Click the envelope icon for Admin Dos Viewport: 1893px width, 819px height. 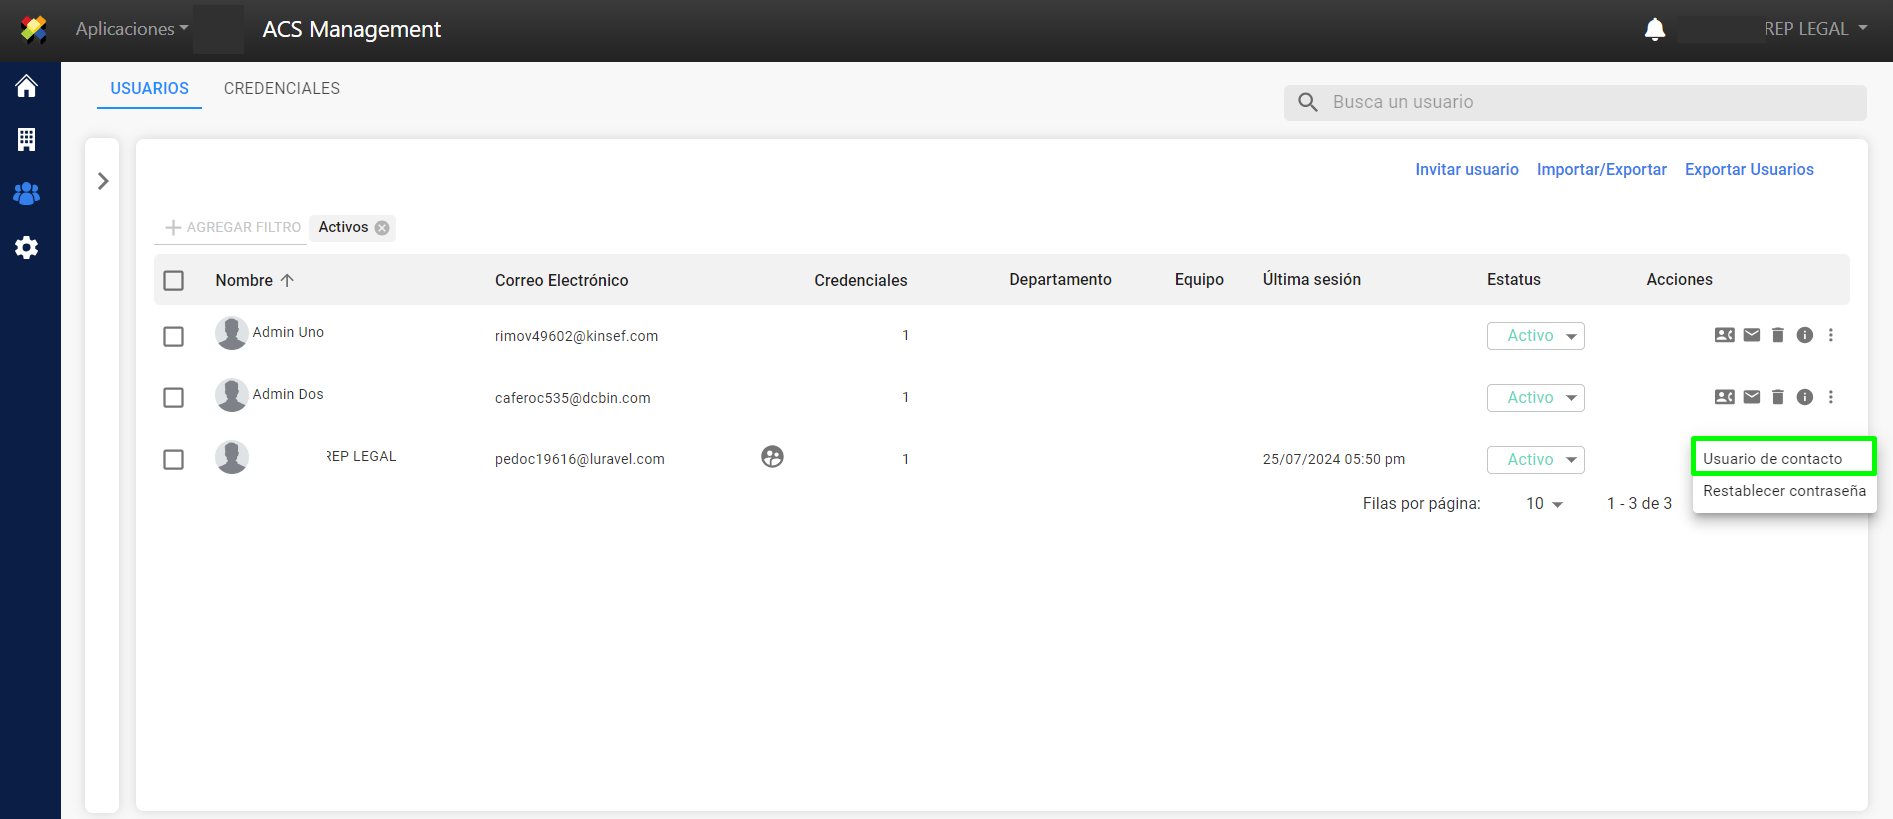1752,397
